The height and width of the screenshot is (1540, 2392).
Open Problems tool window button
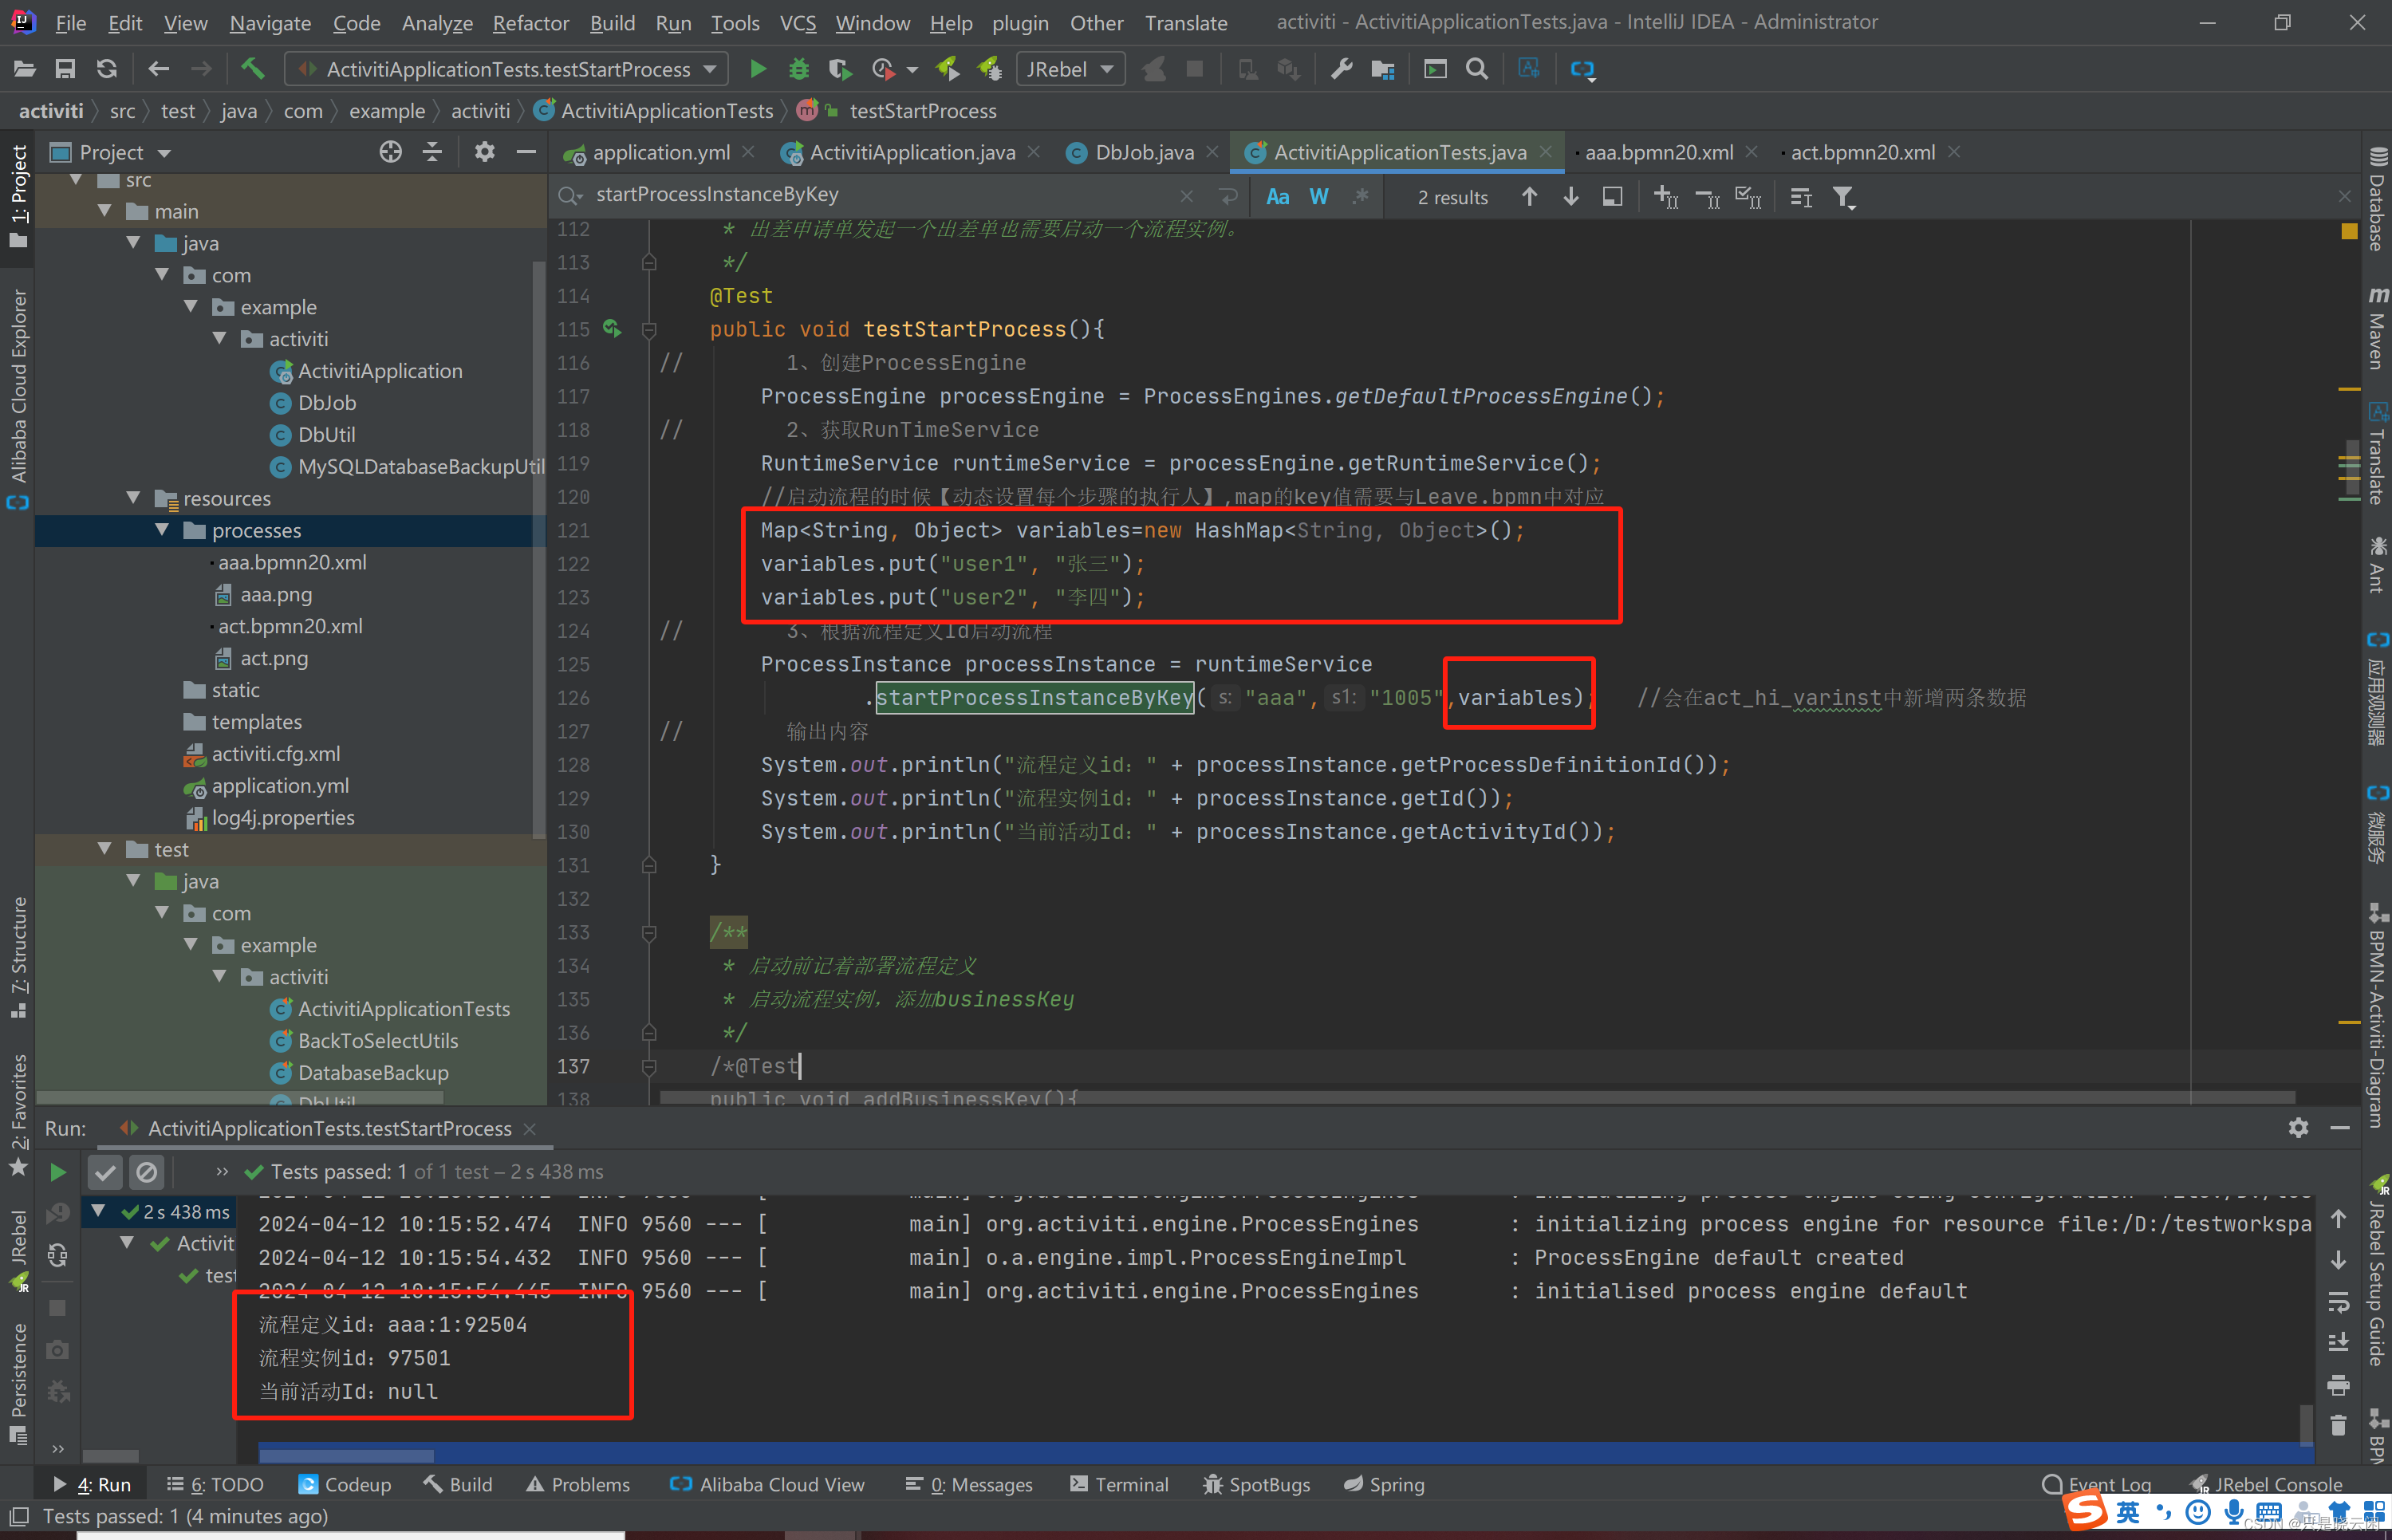click(579, 1484)
